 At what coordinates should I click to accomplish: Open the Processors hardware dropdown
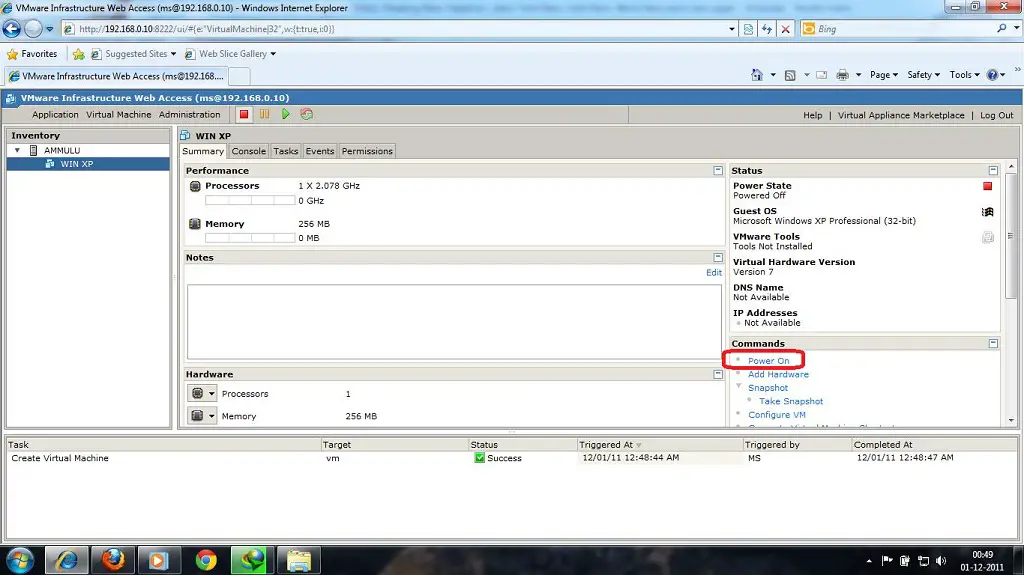pyautogui.click(x=202, y=393)
